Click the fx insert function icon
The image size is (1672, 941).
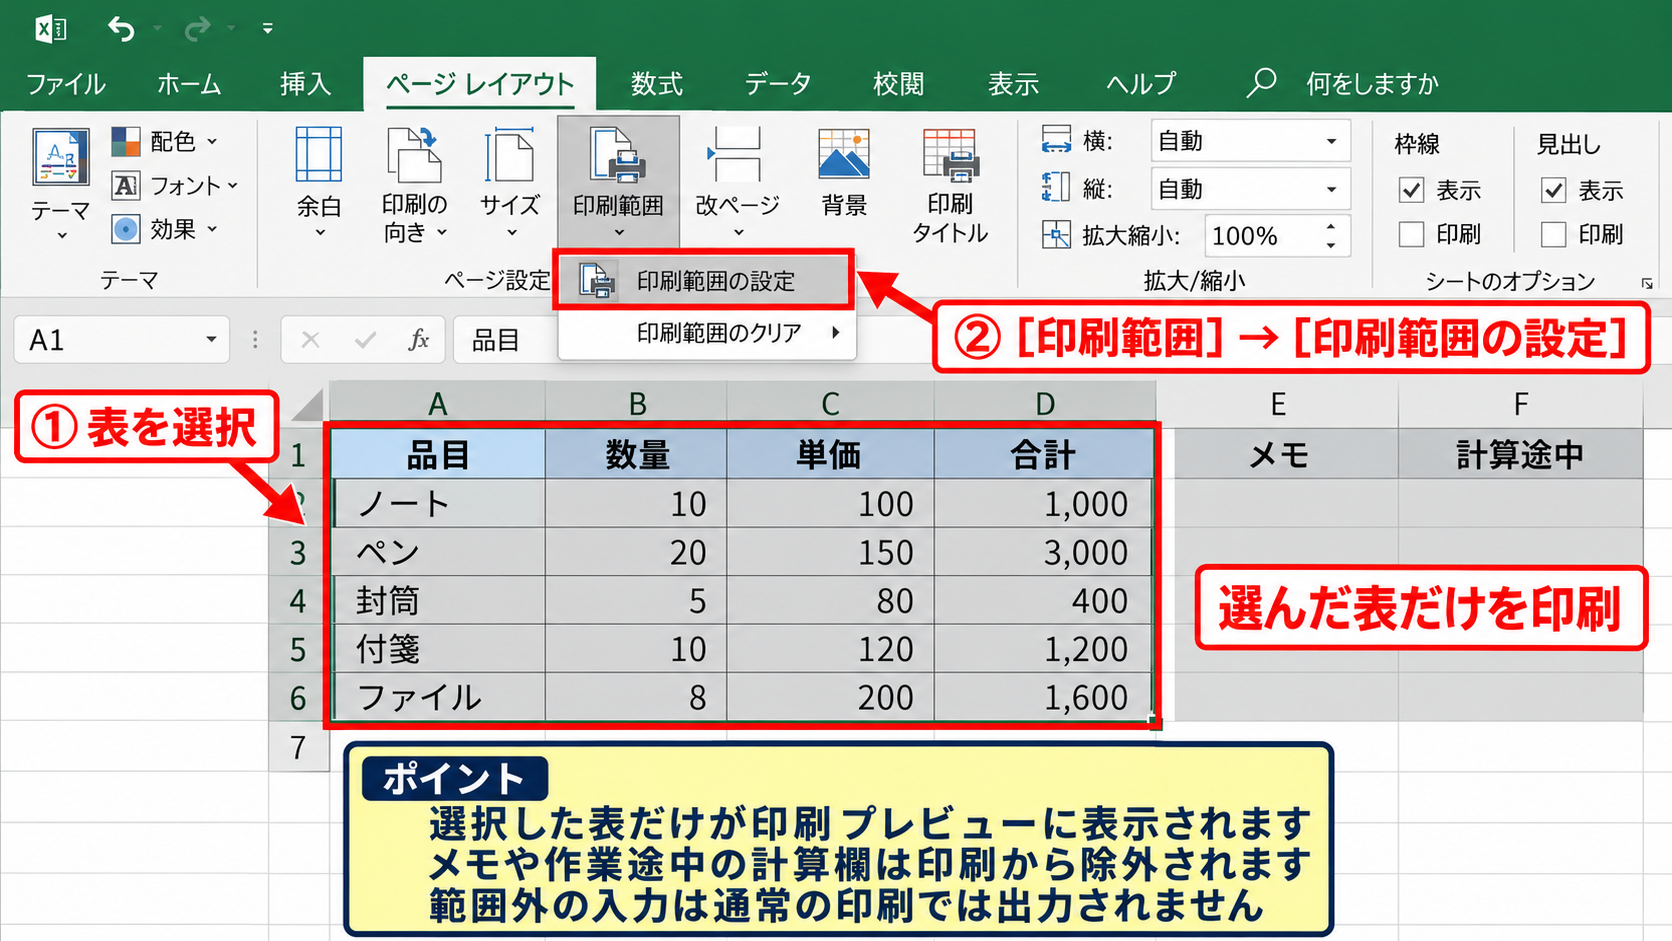(x=419, y=340)
